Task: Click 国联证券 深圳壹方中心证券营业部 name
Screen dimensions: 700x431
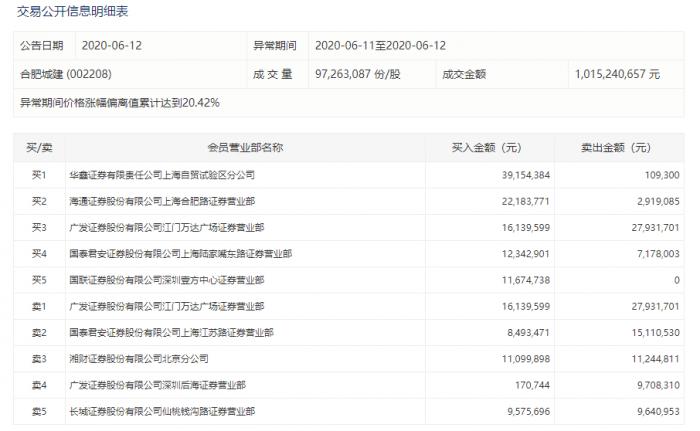Action: pyautogui.click(x=167, y=280)
